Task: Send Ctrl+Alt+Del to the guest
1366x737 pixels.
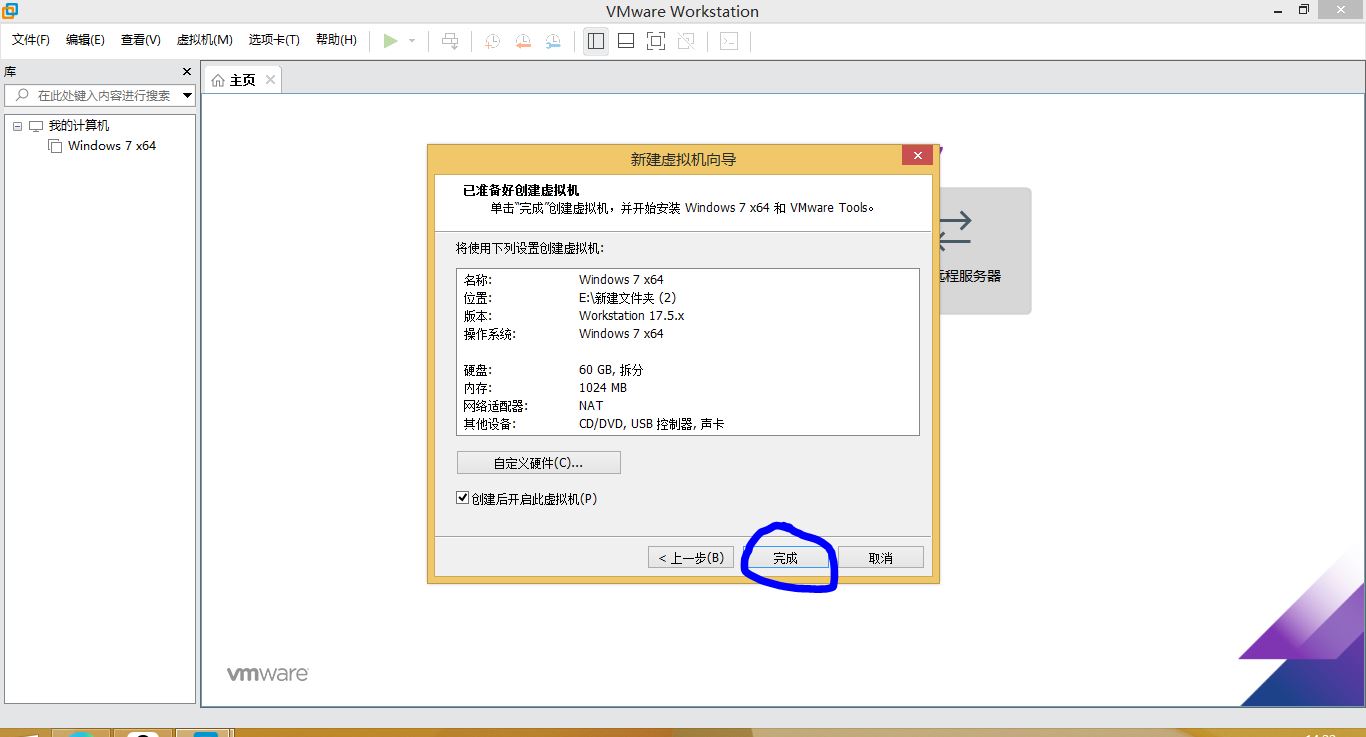Action: [x=450, y=41]
